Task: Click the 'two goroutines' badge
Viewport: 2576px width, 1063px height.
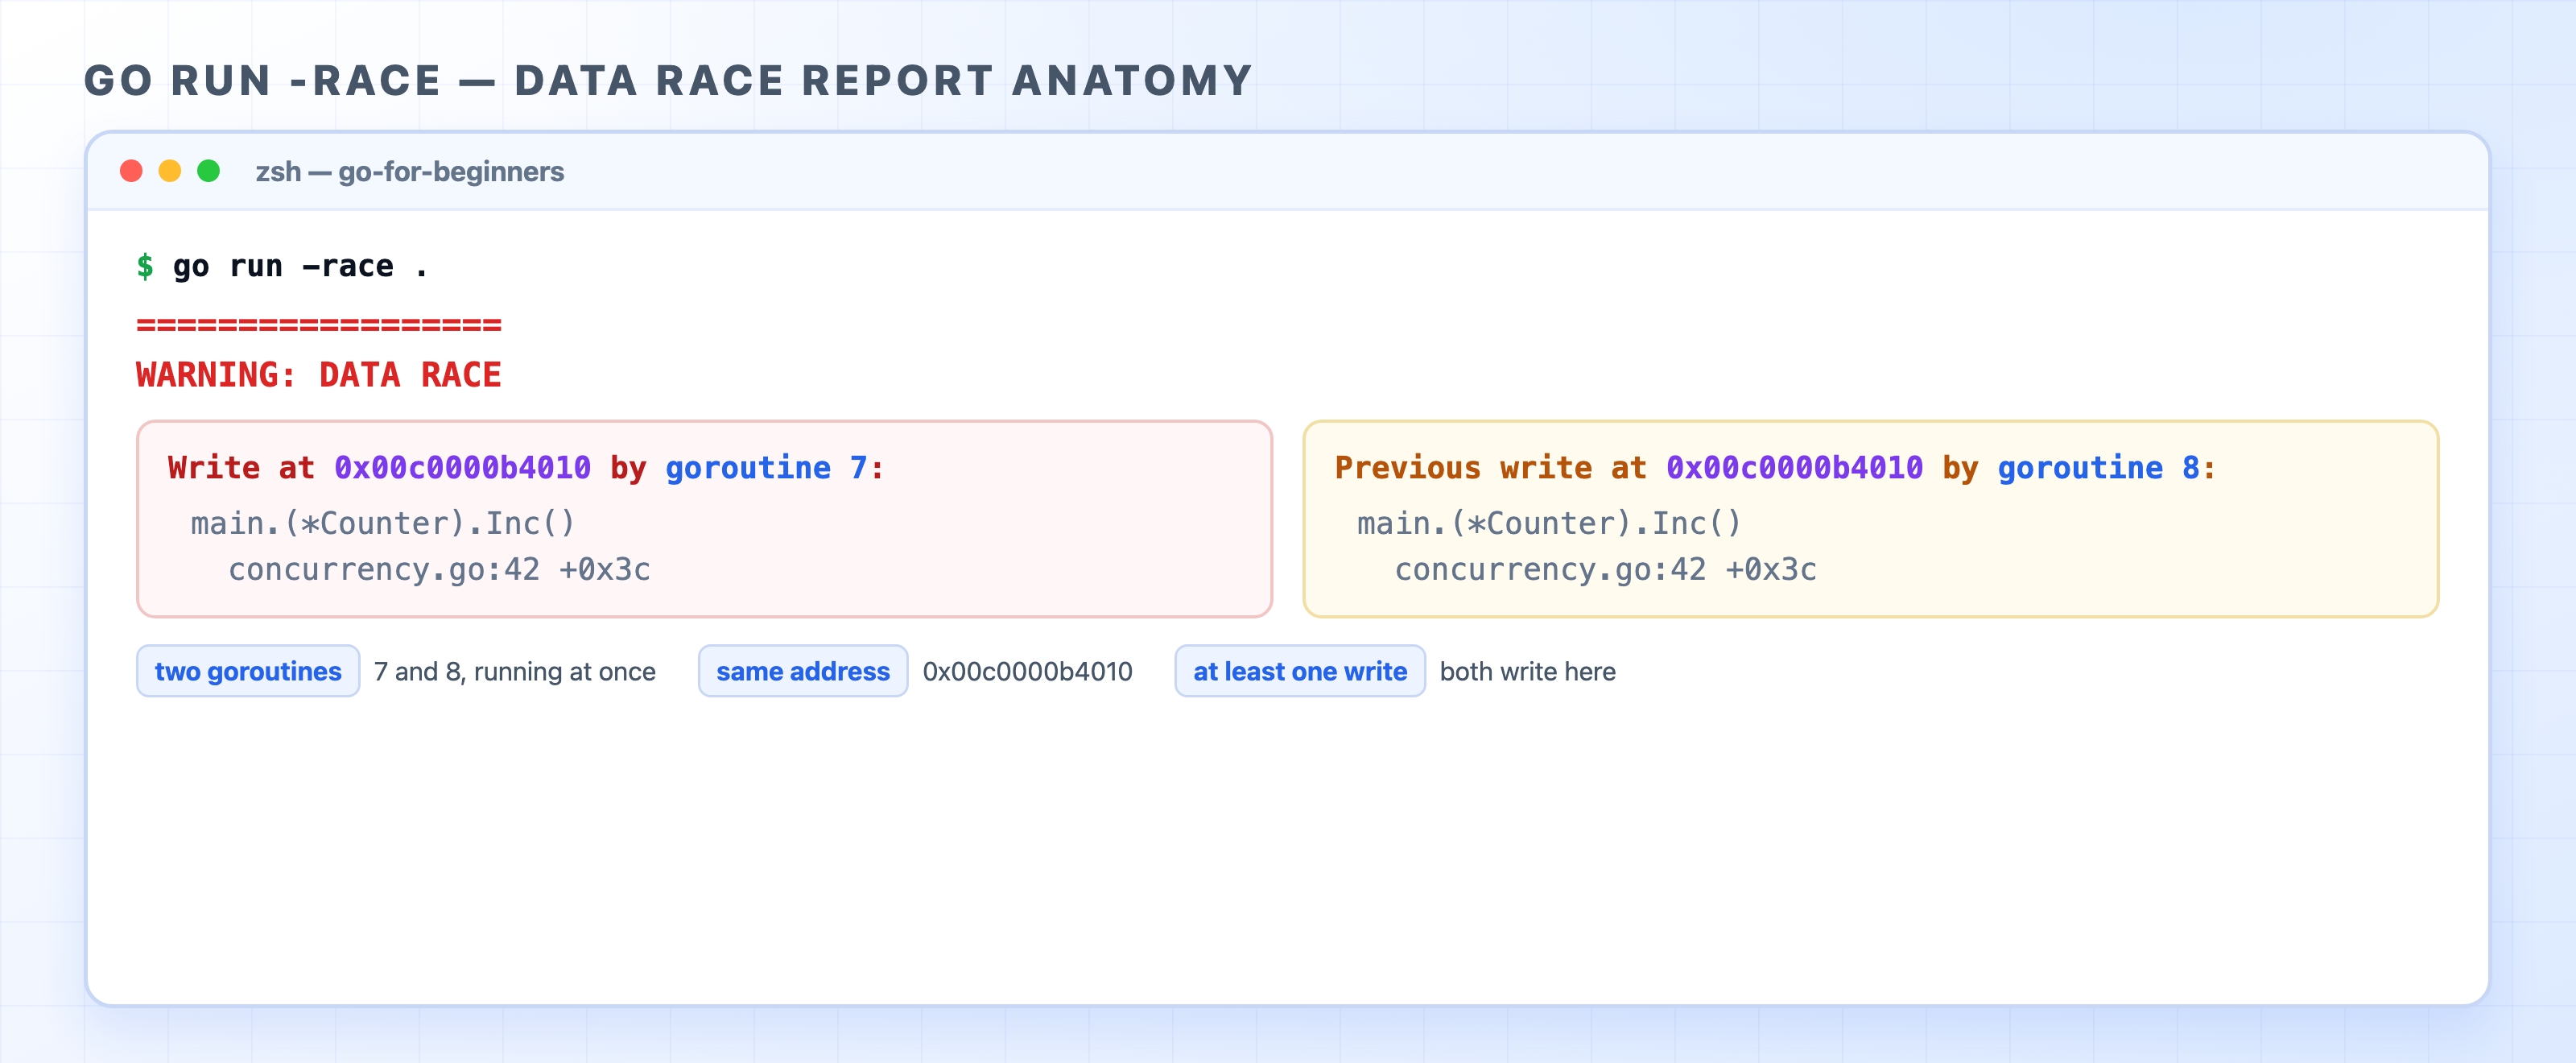Action: pos(248,671)
